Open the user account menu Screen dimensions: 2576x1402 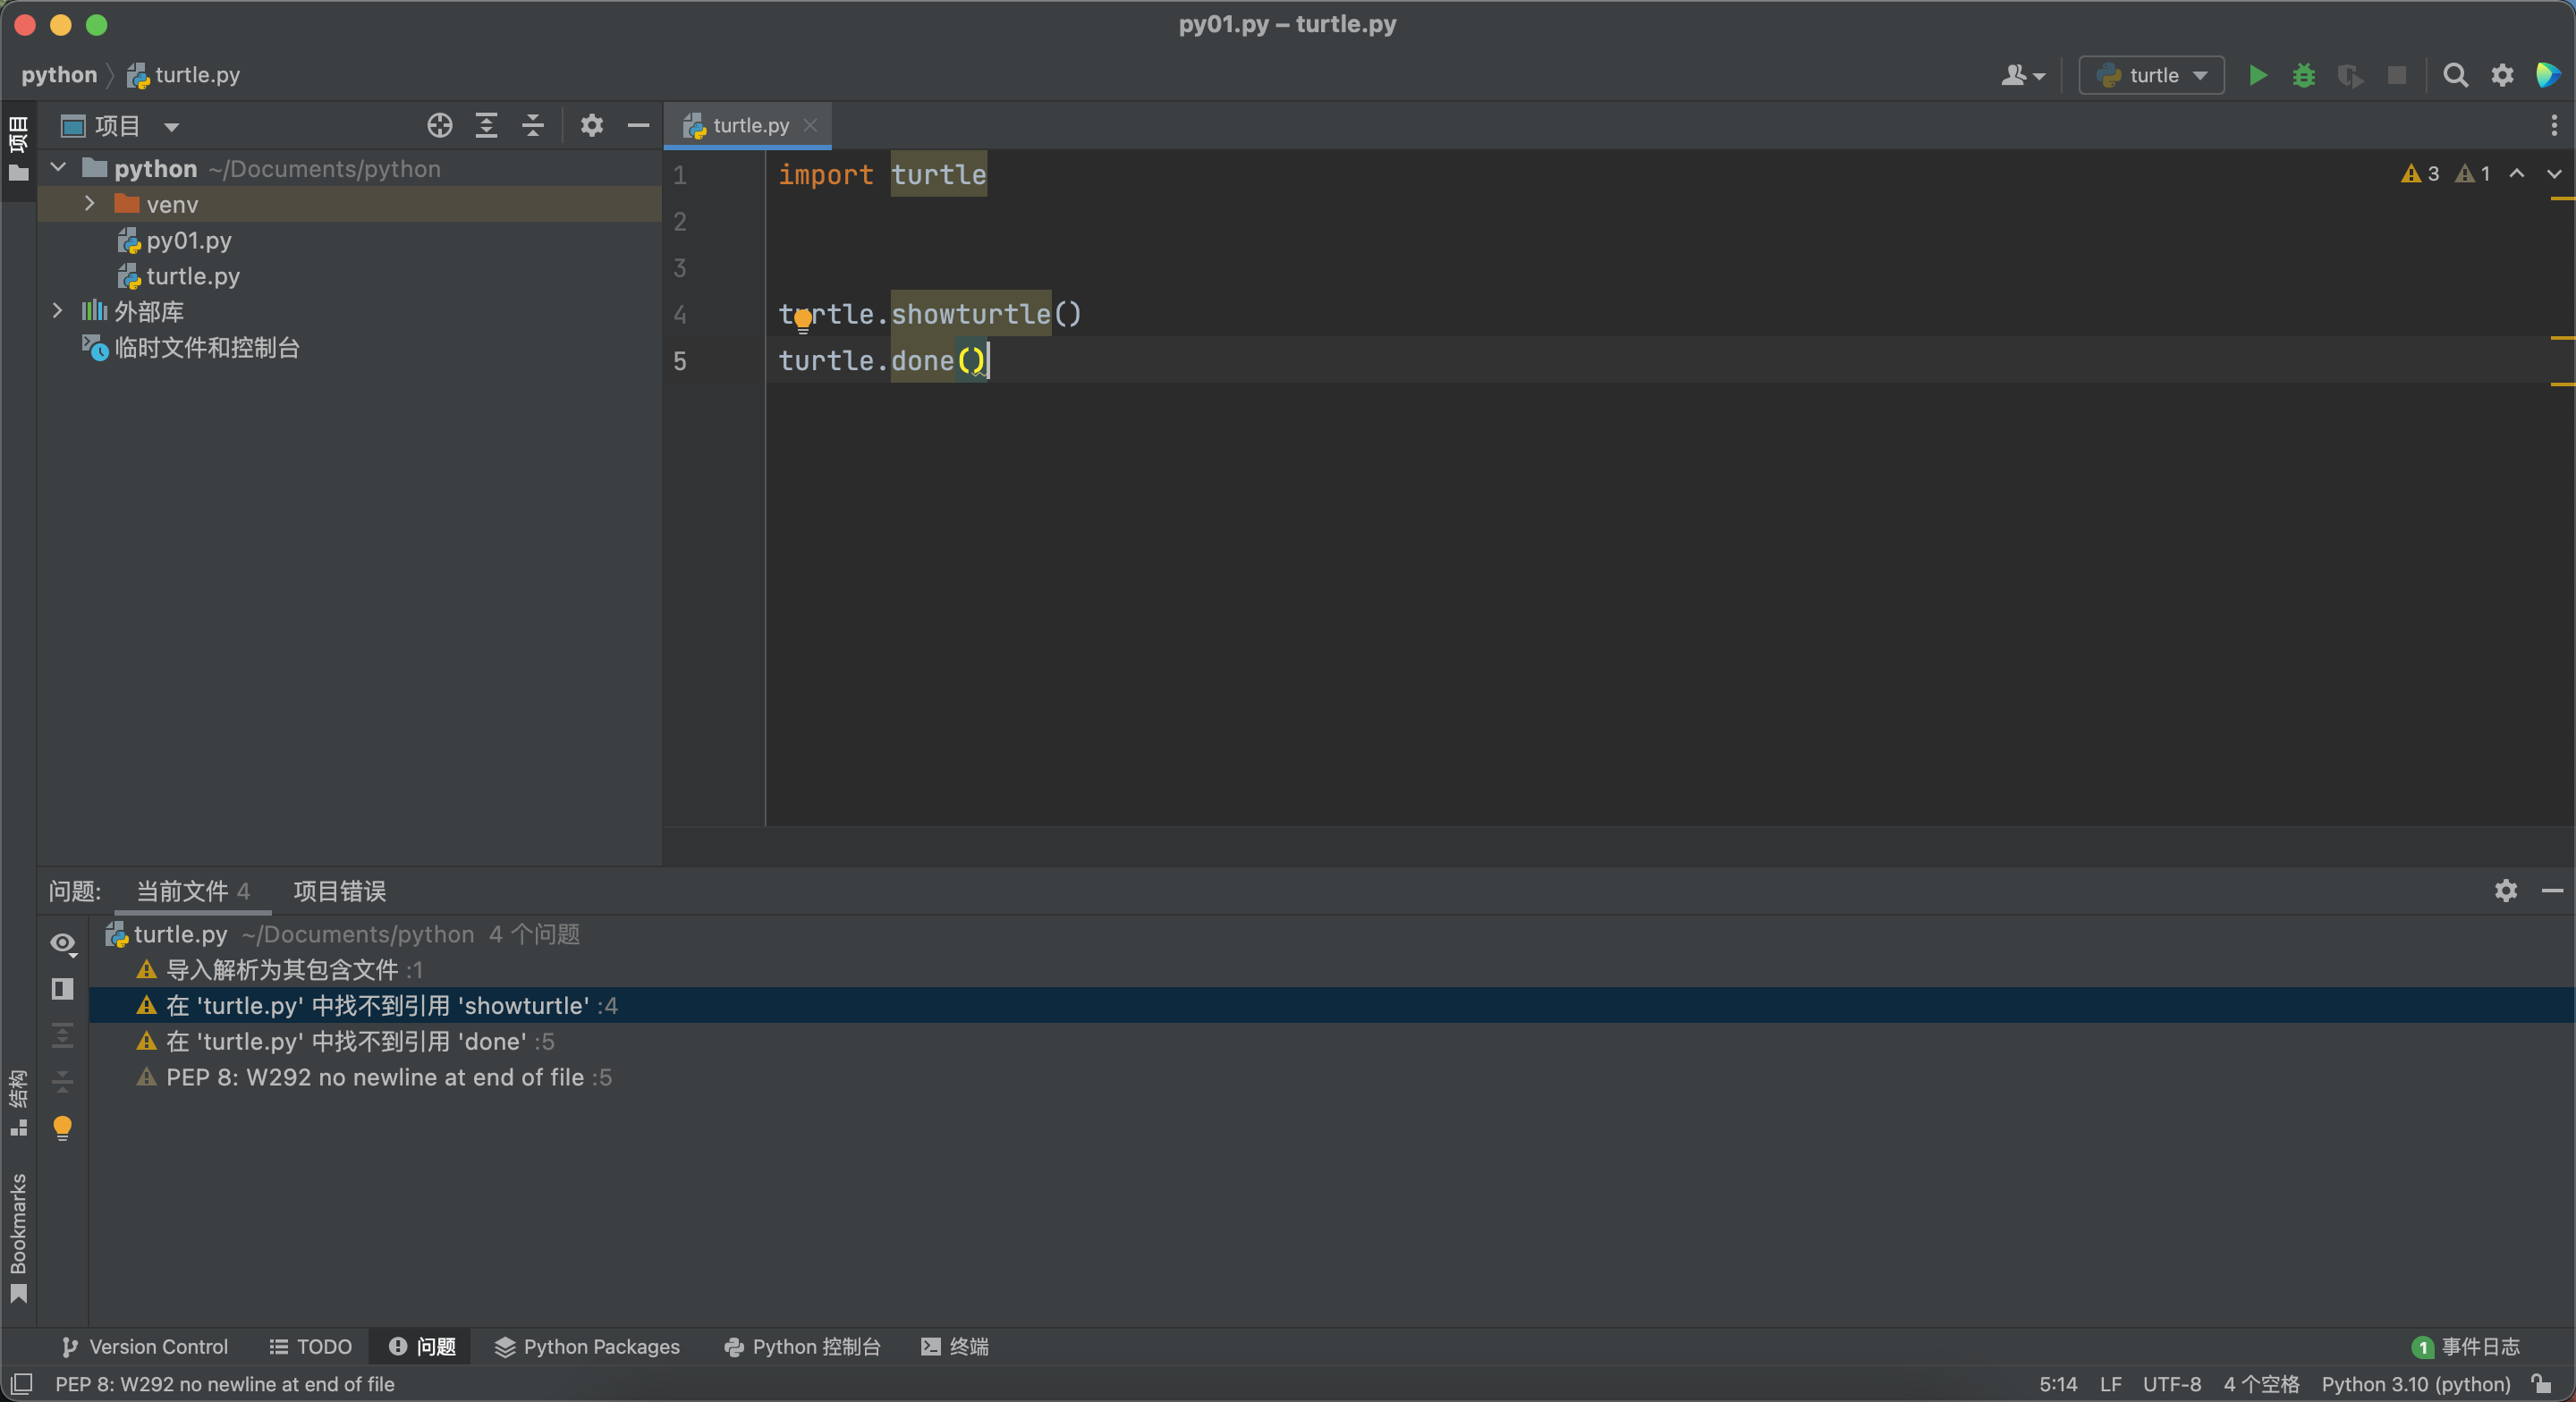coord(2022,75)
